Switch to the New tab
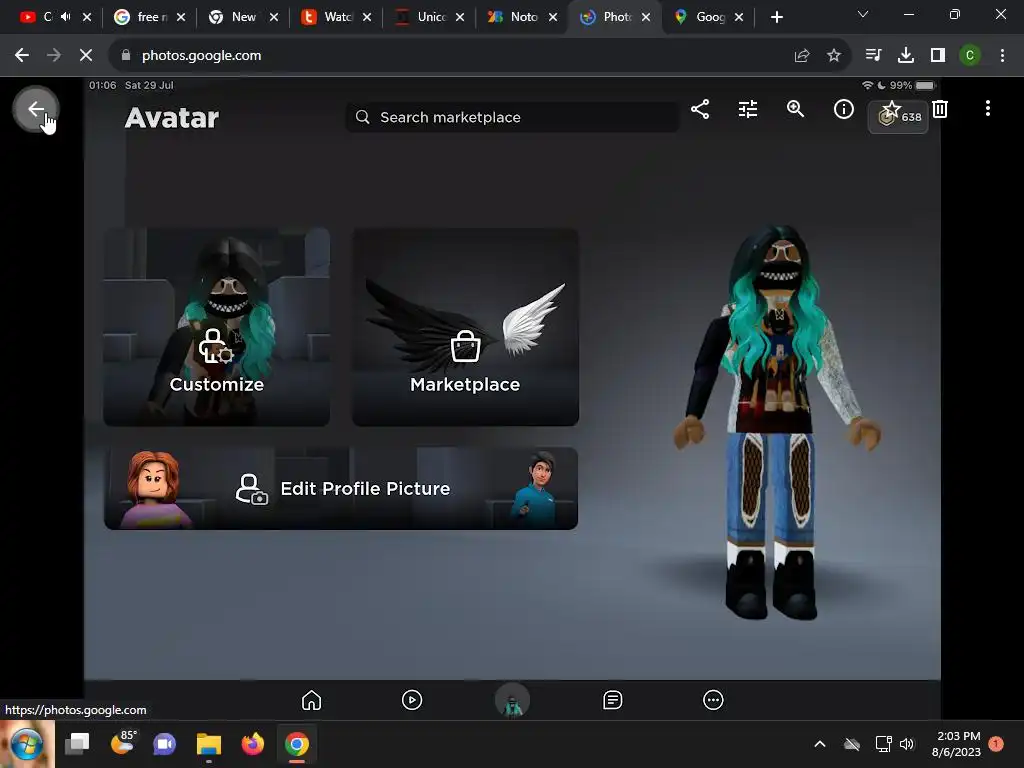 tap(242, 17)
